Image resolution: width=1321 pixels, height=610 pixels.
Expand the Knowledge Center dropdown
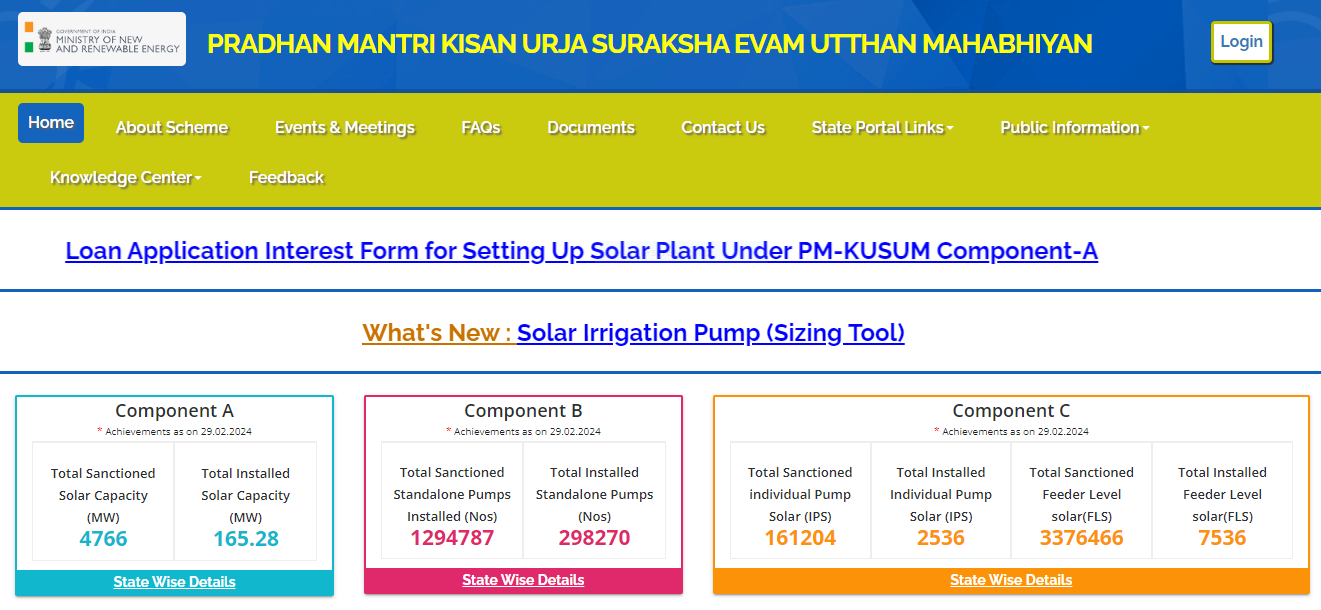[x=126, y=178]
